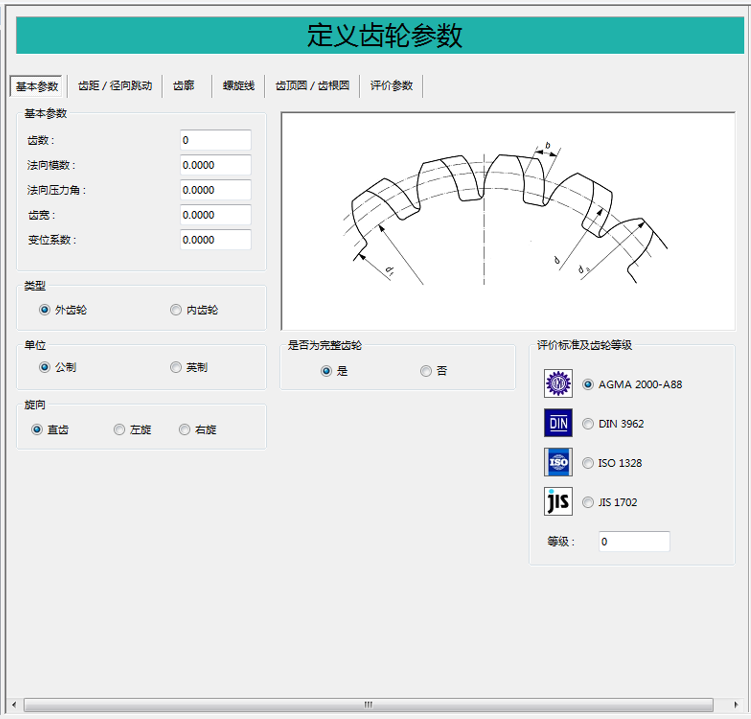Screen dimensions: 751x719
Task: Choose 英制 as the unit
Action: pos(176,367)
